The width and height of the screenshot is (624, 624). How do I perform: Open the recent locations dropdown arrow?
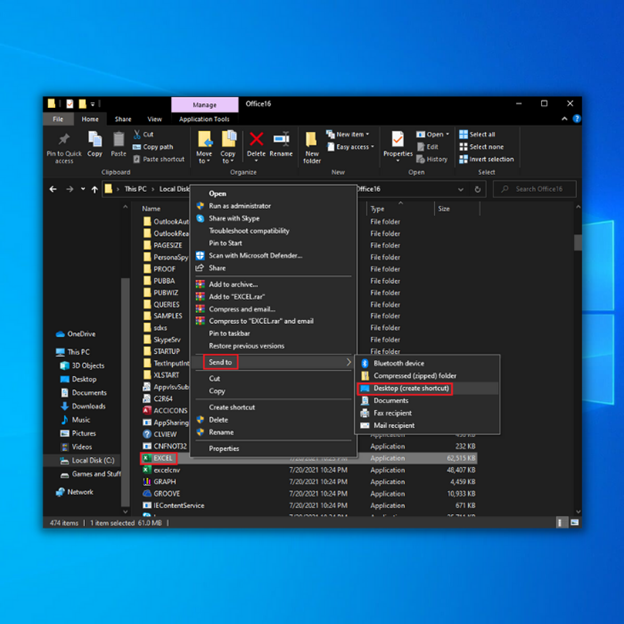pos(83,189)
